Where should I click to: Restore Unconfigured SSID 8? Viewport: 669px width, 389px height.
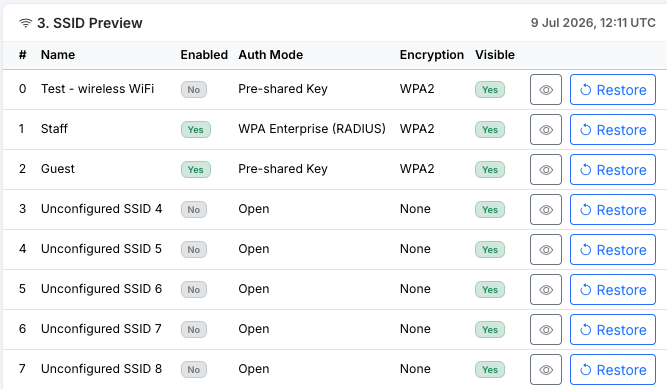(x=613, y=370)
